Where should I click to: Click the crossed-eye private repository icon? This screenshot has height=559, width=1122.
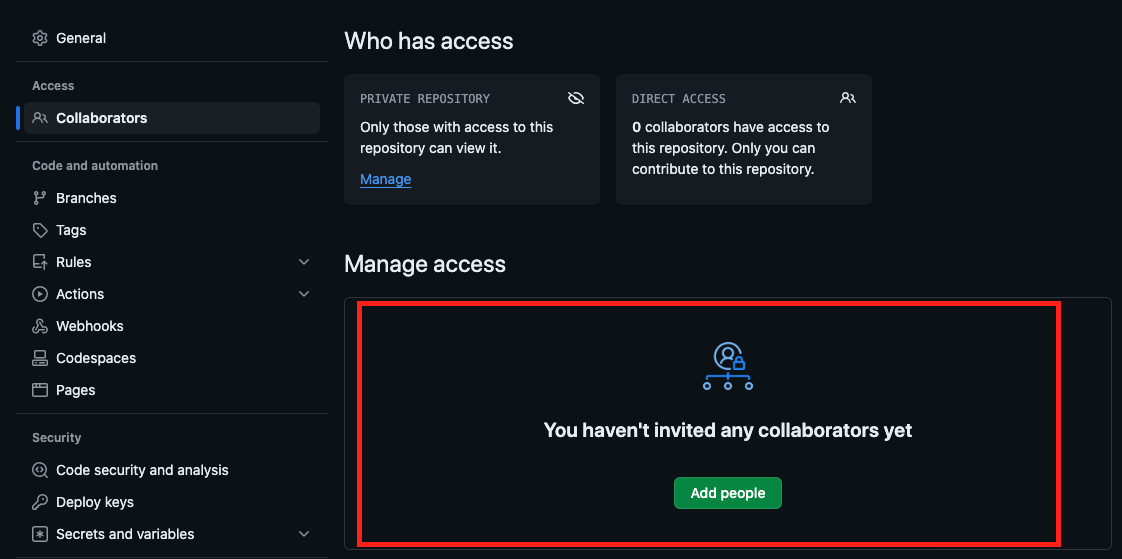pyautogui.click(x=576, y=98)
